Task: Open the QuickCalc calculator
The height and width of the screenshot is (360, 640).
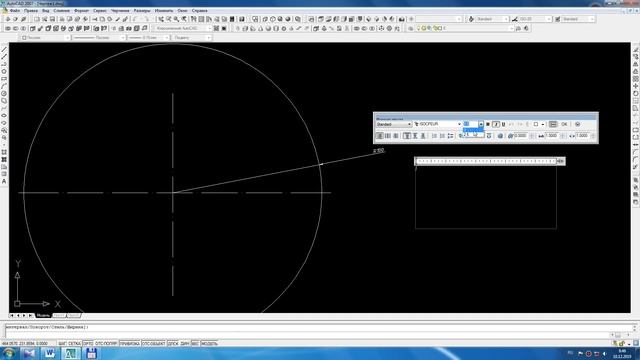Action: tap(232, 19)
